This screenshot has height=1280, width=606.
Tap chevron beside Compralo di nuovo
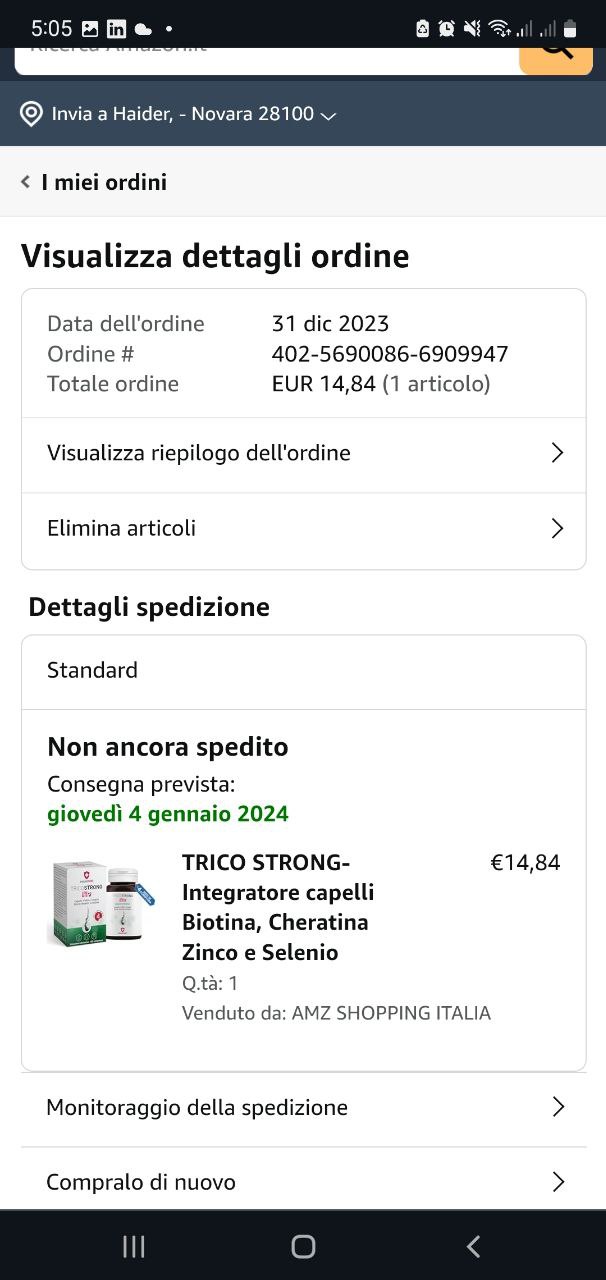coord(558,1182)
